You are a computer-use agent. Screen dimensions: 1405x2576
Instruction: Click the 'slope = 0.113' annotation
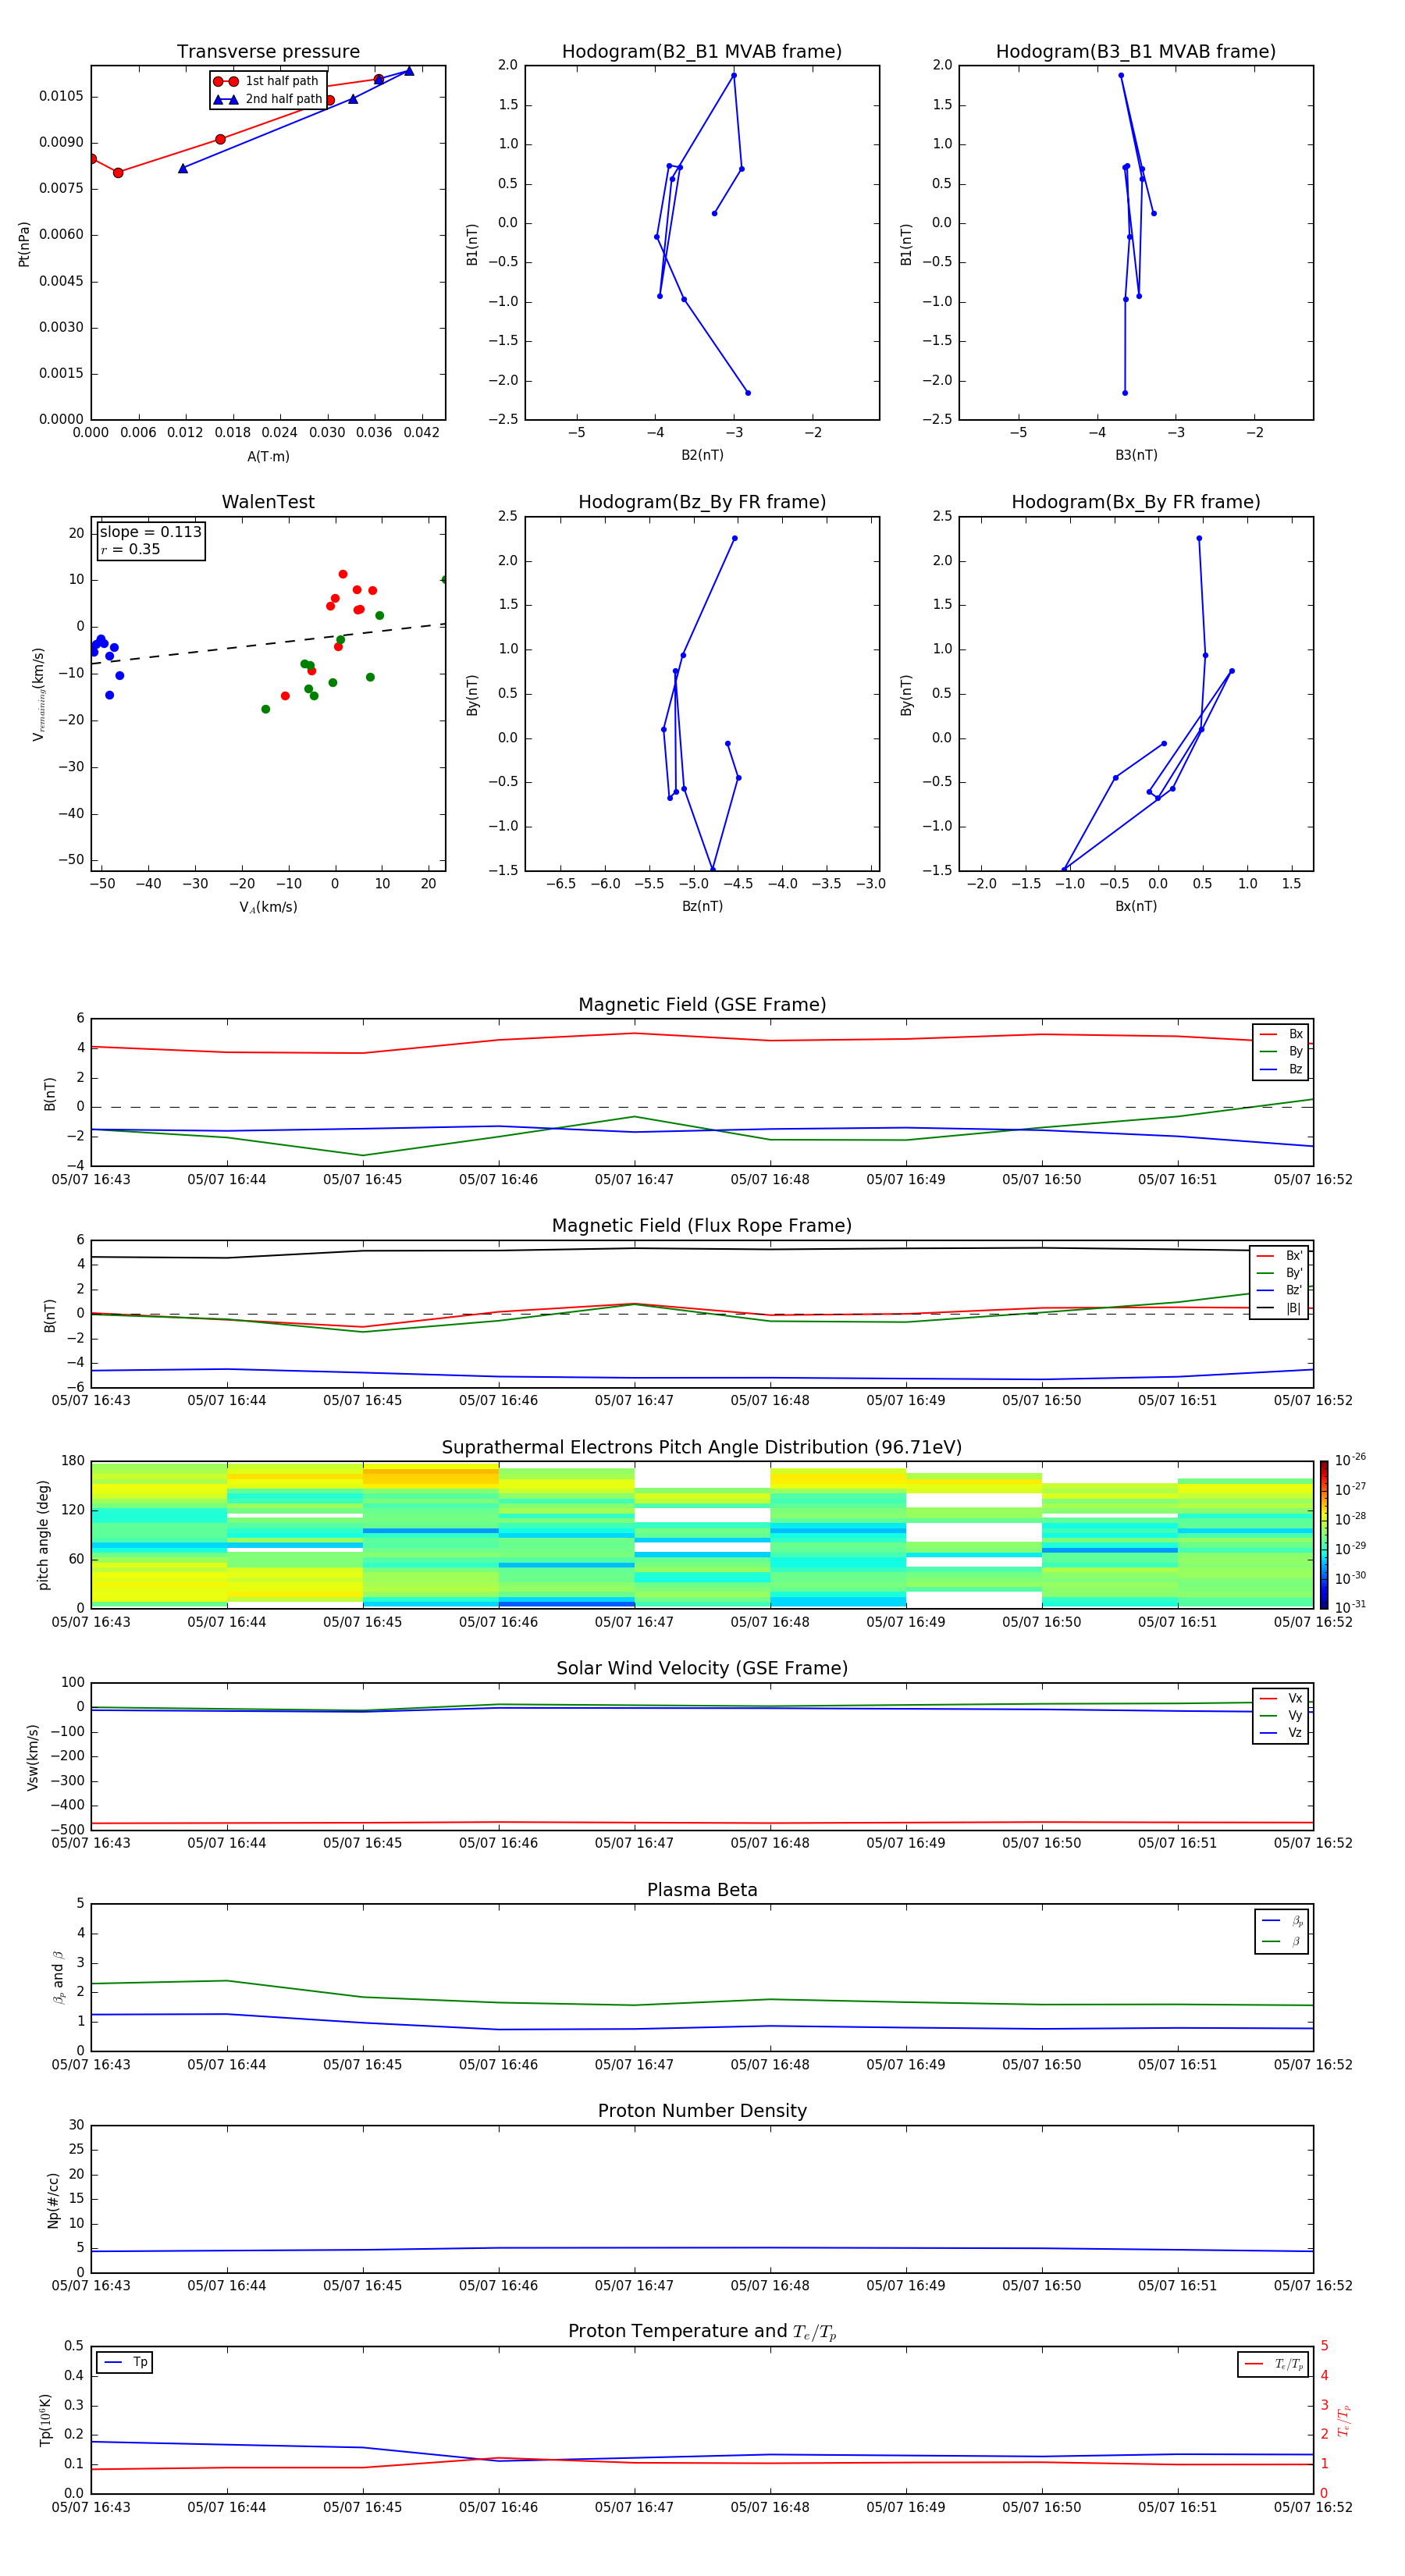tap(151, 532)
